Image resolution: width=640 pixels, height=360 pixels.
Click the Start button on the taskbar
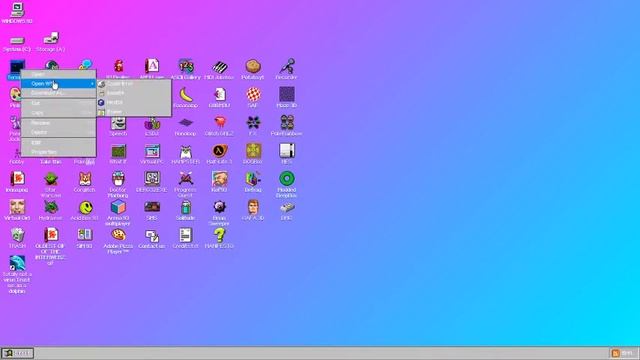coord(17,353)
